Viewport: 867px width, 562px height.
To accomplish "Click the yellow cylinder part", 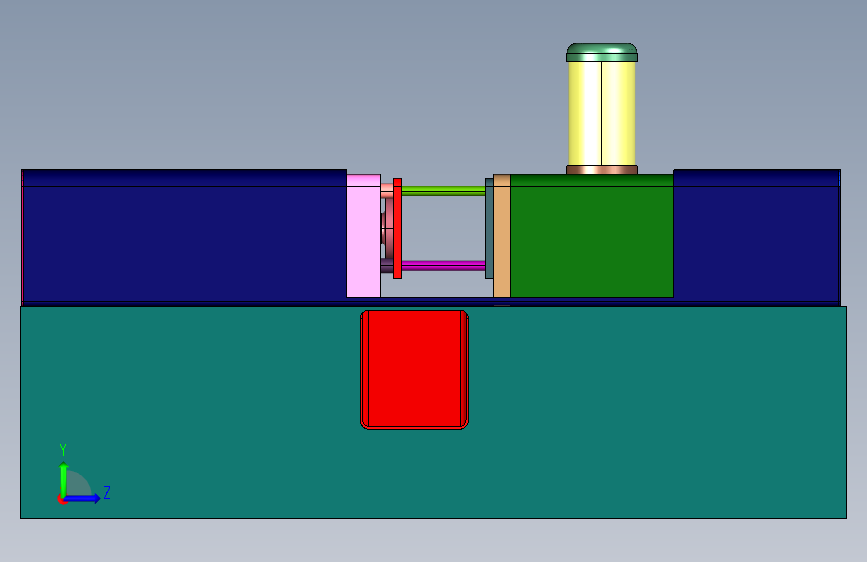I will tap(602, 113).
